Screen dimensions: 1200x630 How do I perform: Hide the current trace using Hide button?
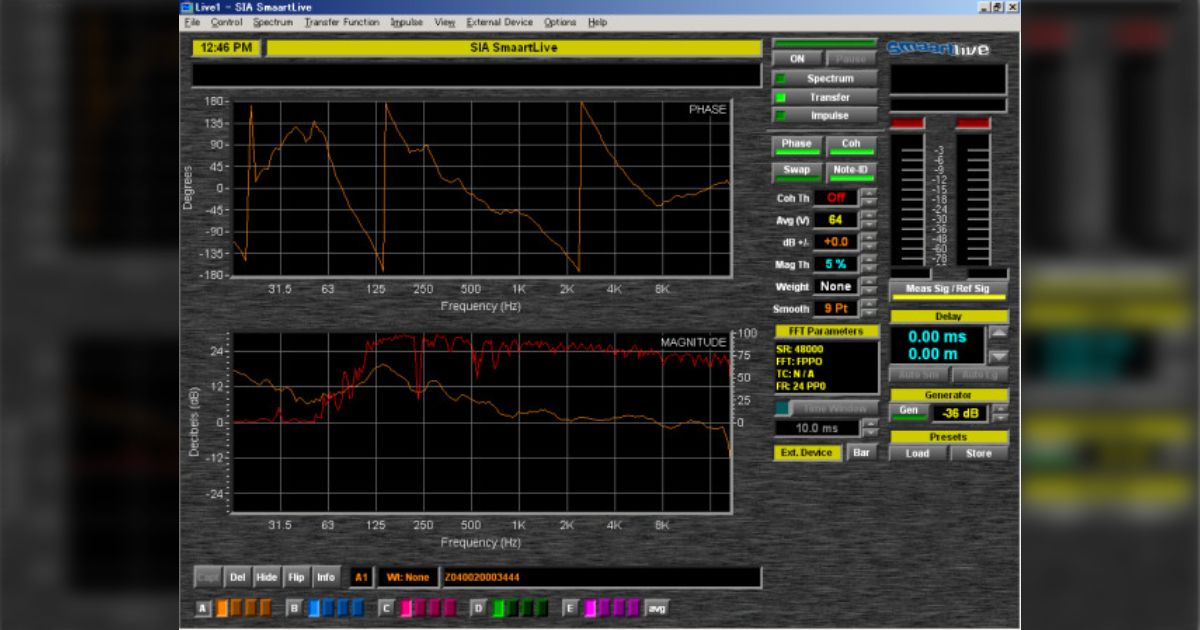[x=266, y=577]
